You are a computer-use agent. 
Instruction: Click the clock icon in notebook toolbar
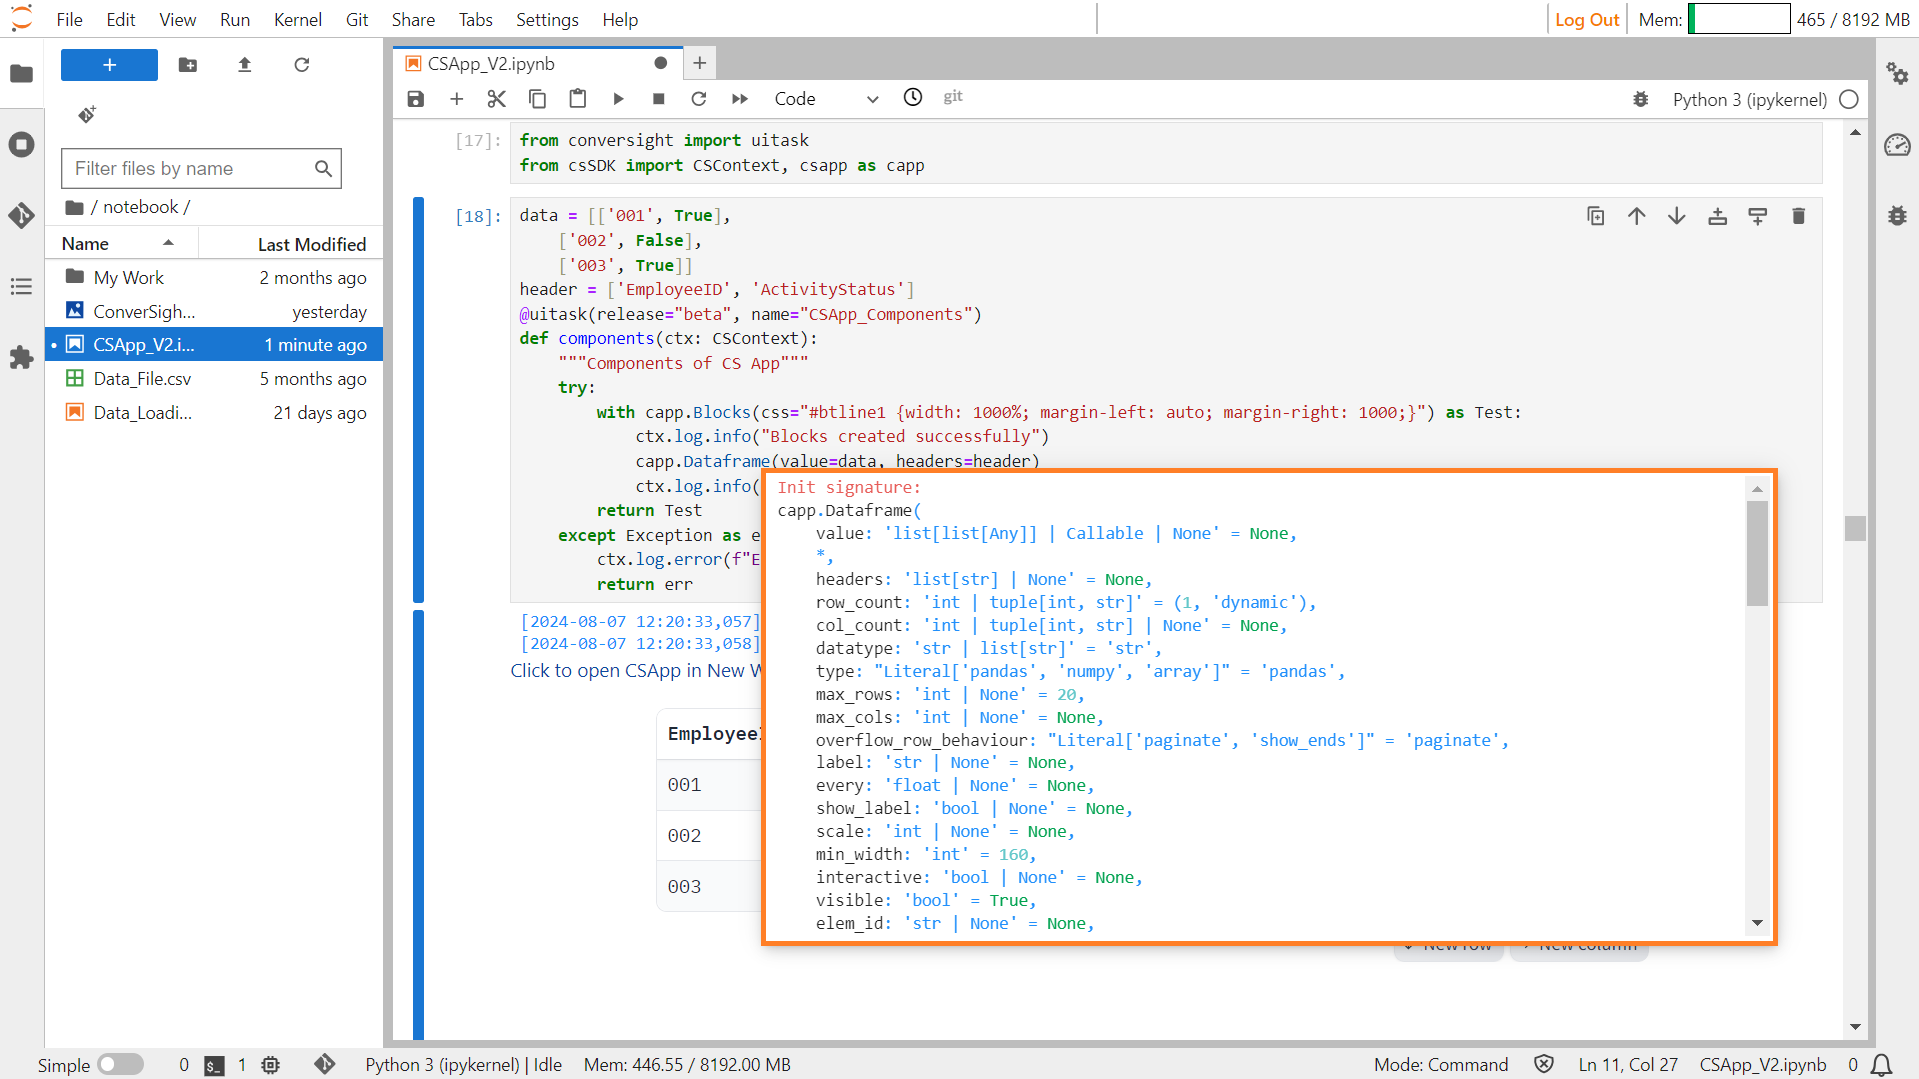tap(913, 97)
